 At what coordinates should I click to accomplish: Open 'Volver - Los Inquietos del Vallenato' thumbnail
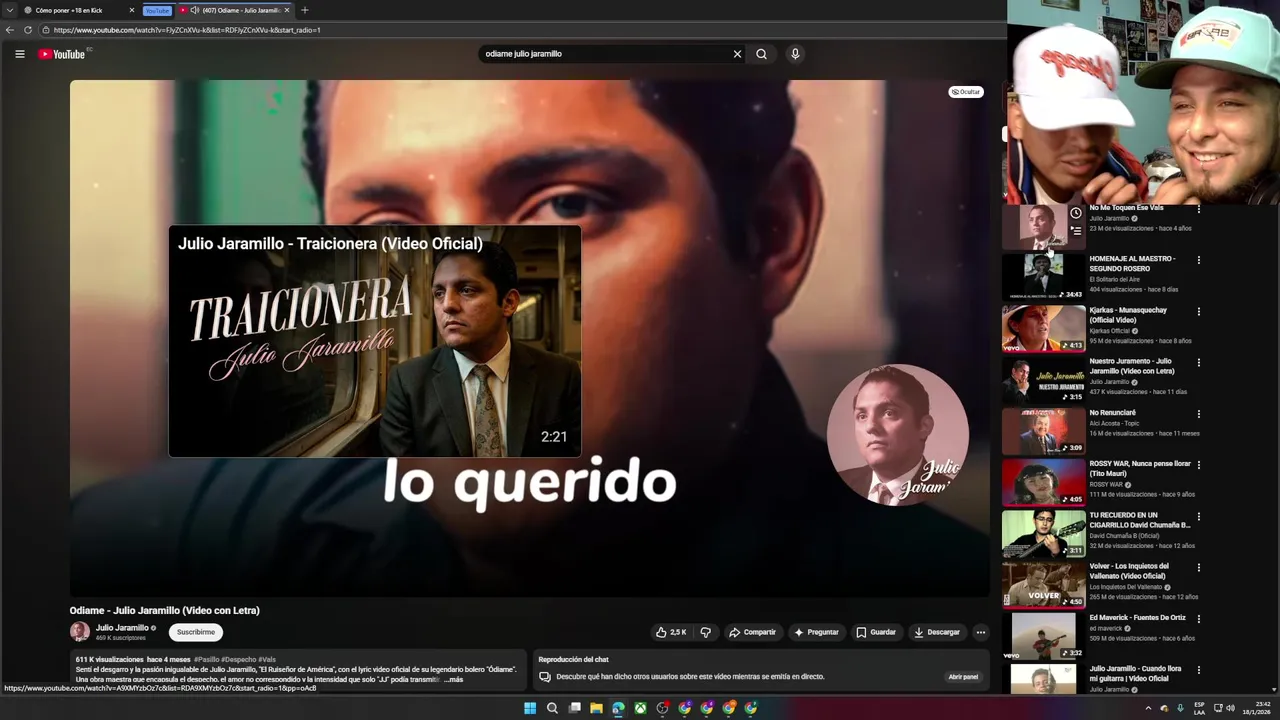tap(1044, 584)
